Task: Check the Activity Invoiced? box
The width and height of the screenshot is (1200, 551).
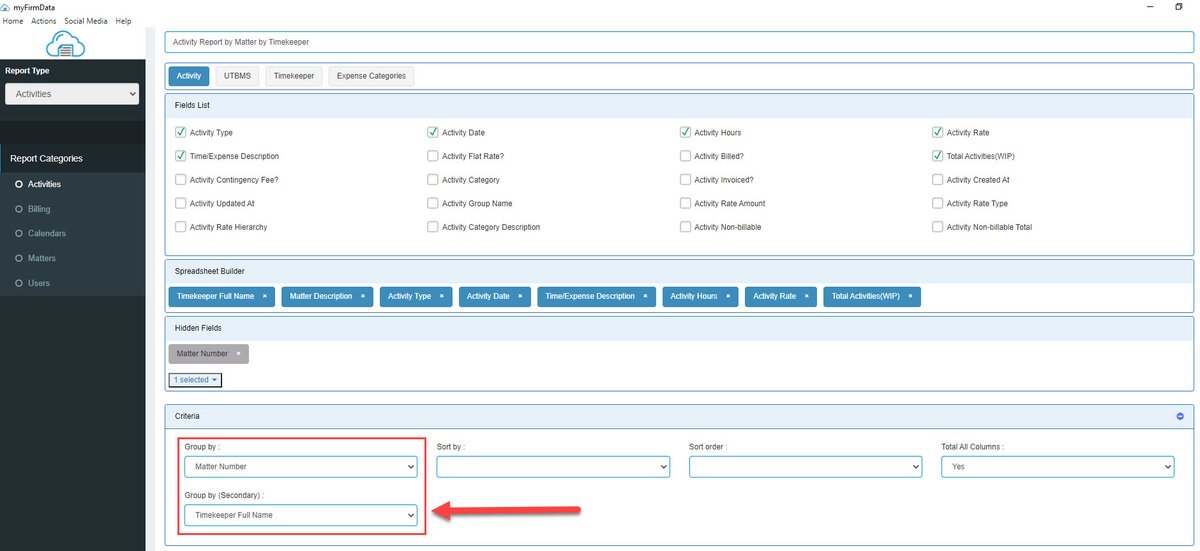Action: (686, 180)
